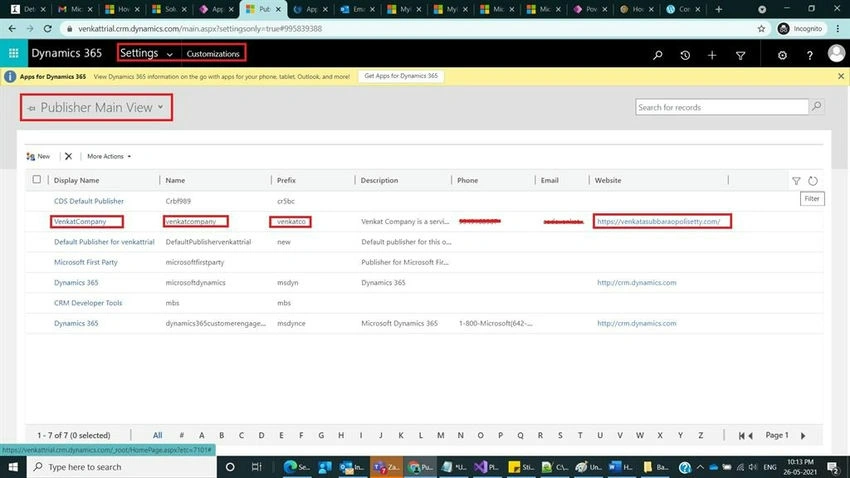Focus the Search for records field
Image resolution: width=850 pixels, height=478 pixels.
[x=722, y=107]
